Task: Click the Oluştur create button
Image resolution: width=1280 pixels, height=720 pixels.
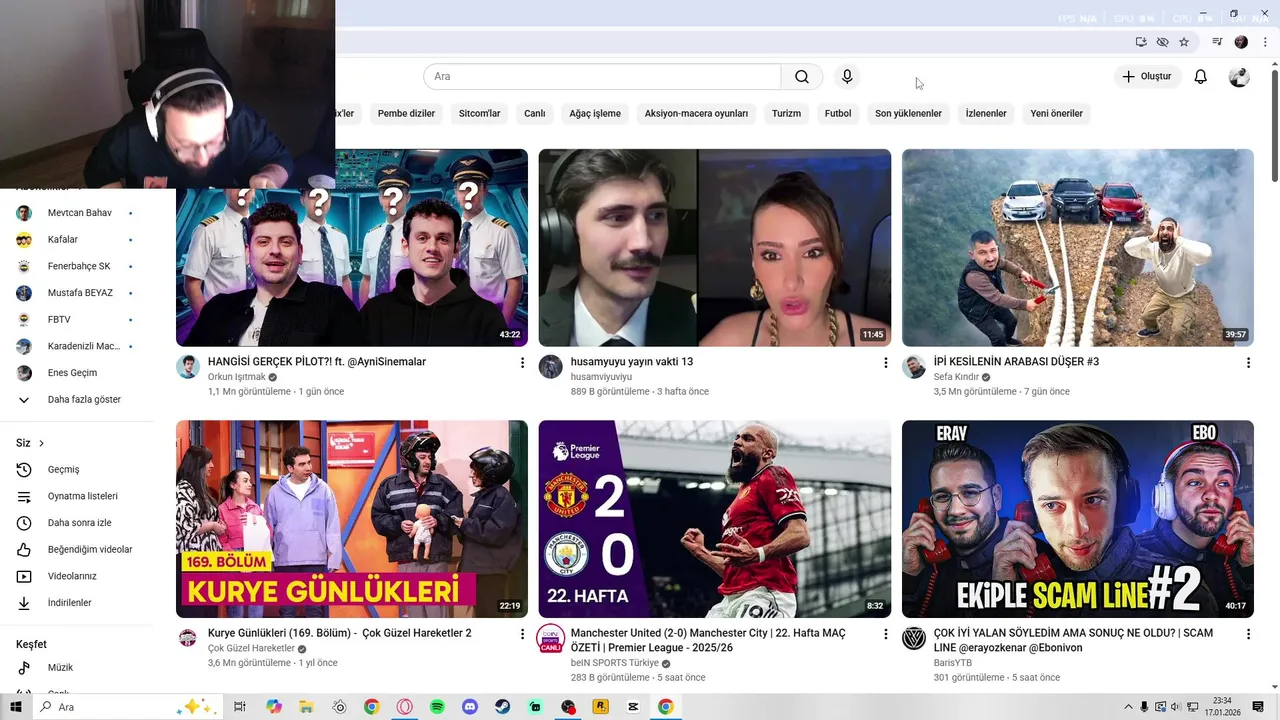Action: [x=1147, y=77]
